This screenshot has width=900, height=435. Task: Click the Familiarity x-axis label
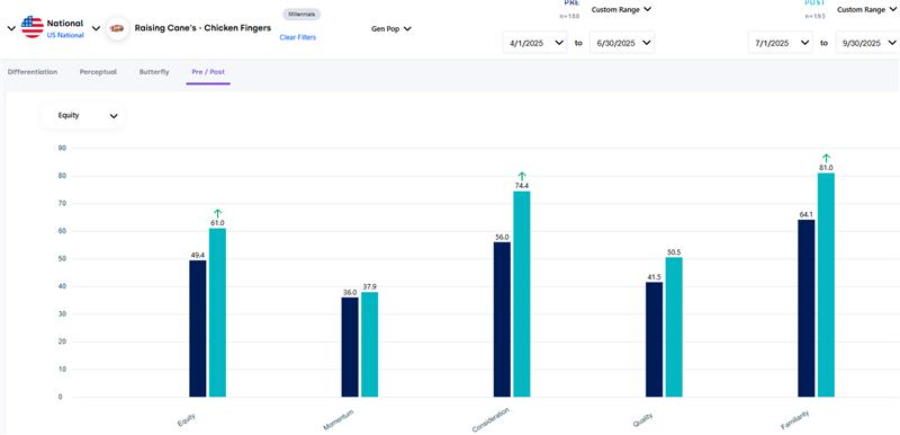click(x=795, y=420)
